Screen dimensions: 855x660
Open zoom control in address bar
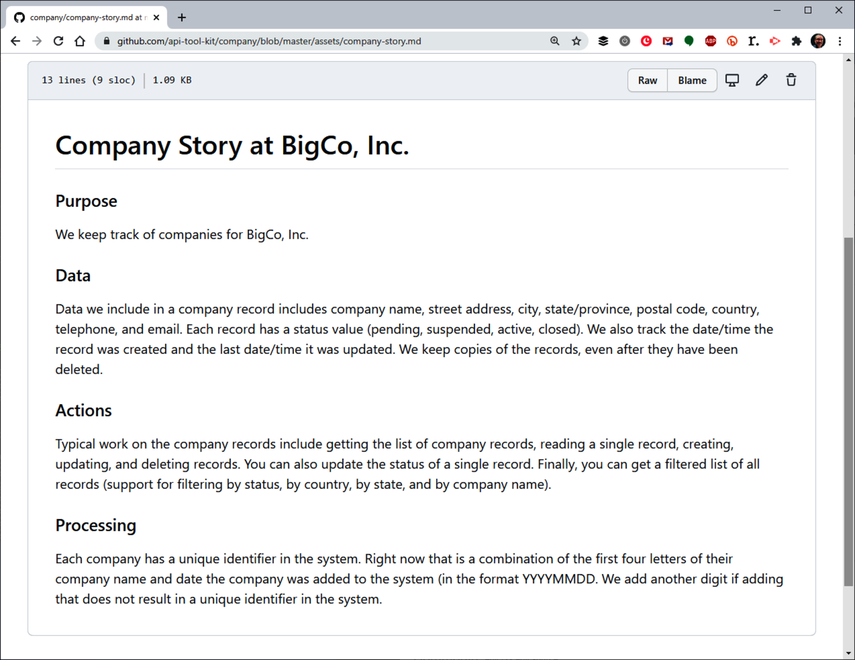pyautogui.click(x=555, y=41)
